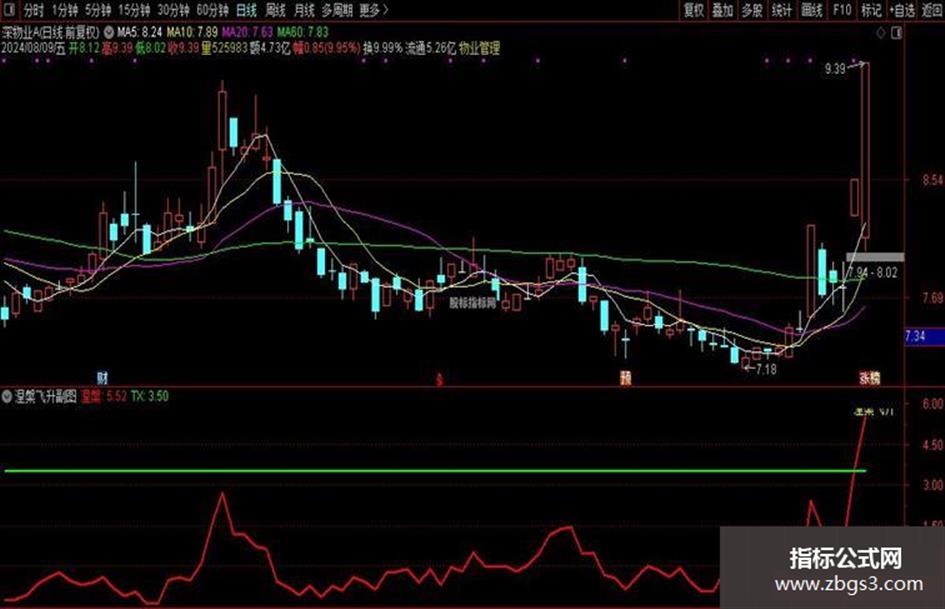The image size is (945, 609).
Task: Click the MA10: 7.89 value
Action: pos(192,32)
